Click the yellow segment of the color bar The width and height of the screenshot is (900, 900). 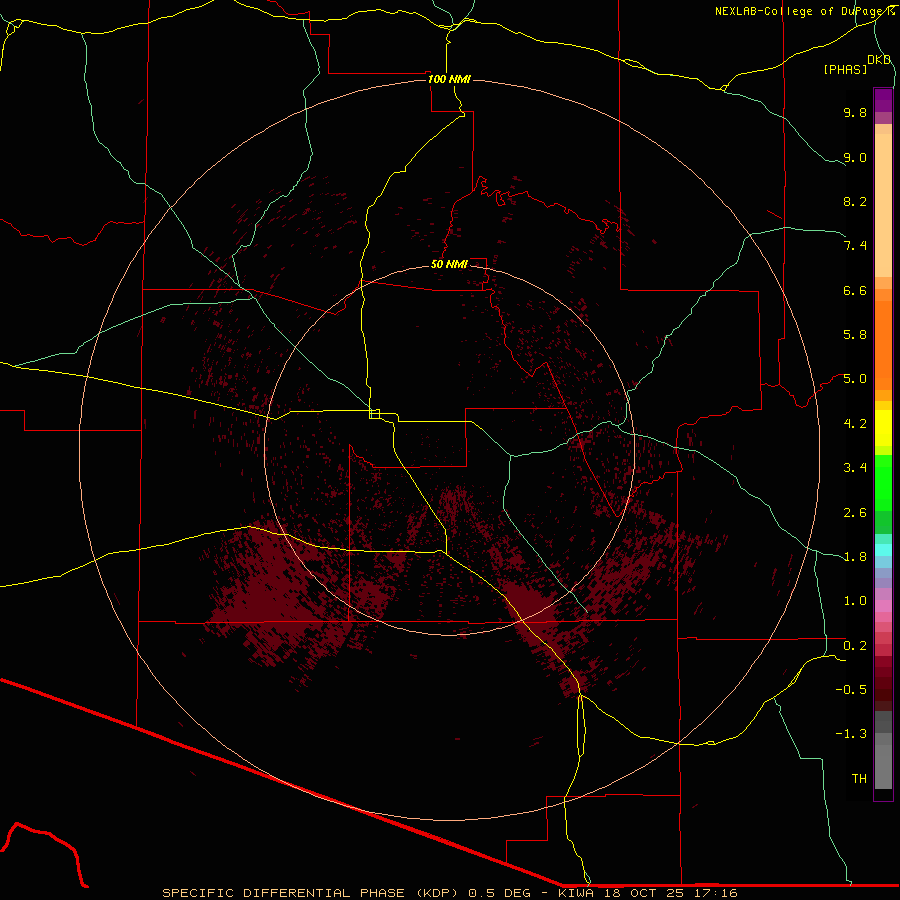(x=883, y=428)
